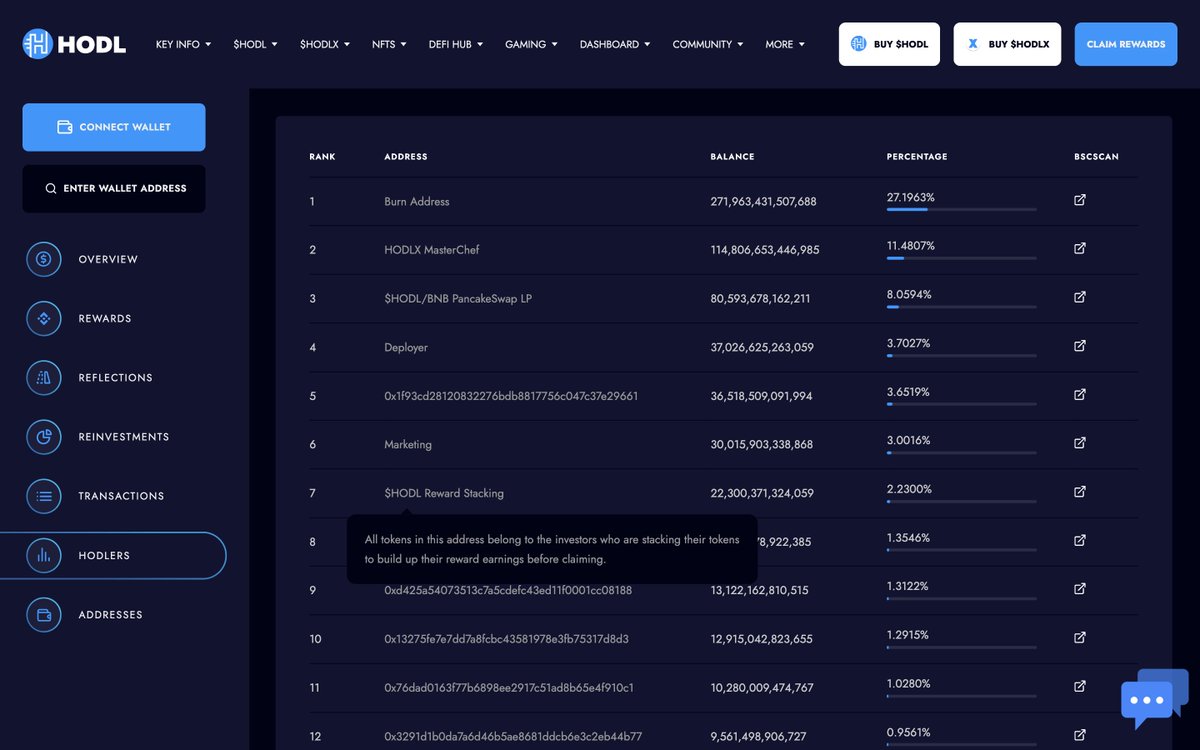Go to Rewards section
This screenshot has height=750, width=1200.
(105, 319)
